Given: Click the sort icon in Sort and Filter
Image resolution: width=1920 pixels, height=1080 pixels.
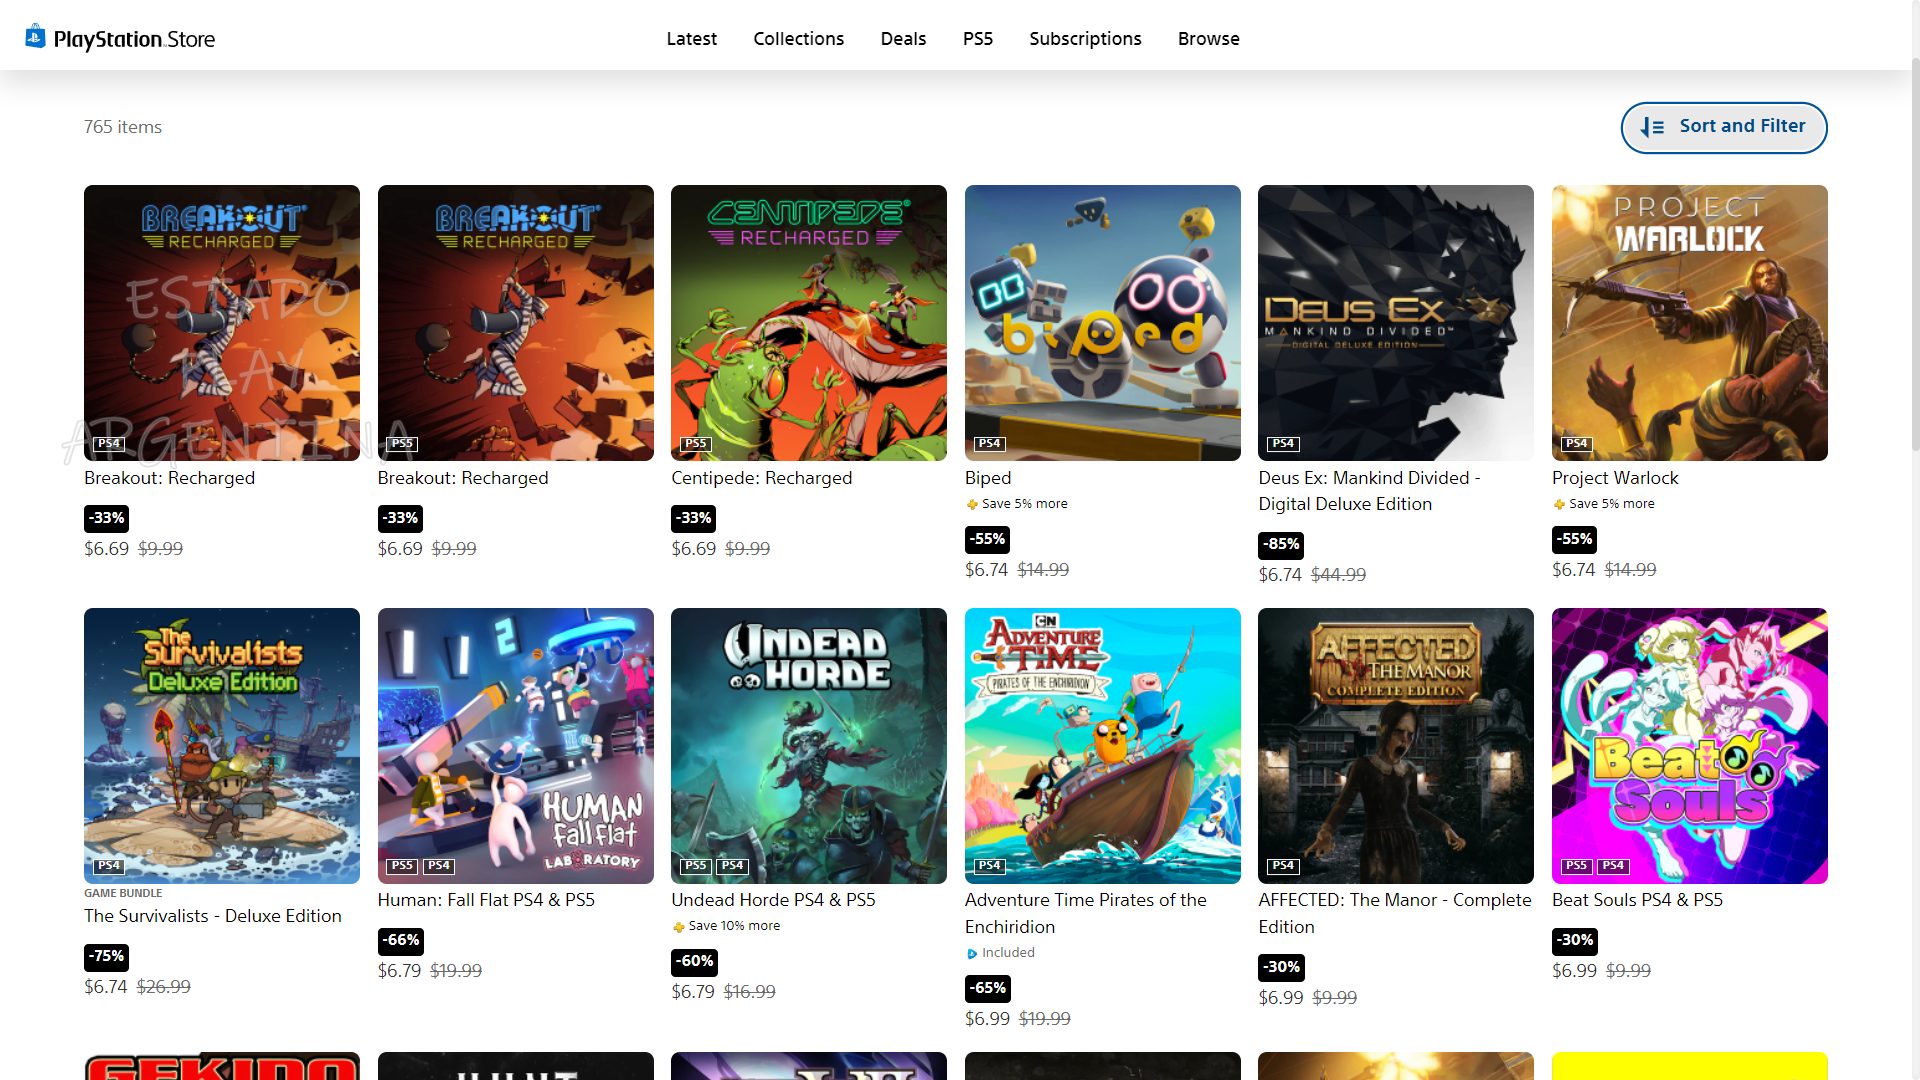Looking at the screenshot, I should point(1652,127).
